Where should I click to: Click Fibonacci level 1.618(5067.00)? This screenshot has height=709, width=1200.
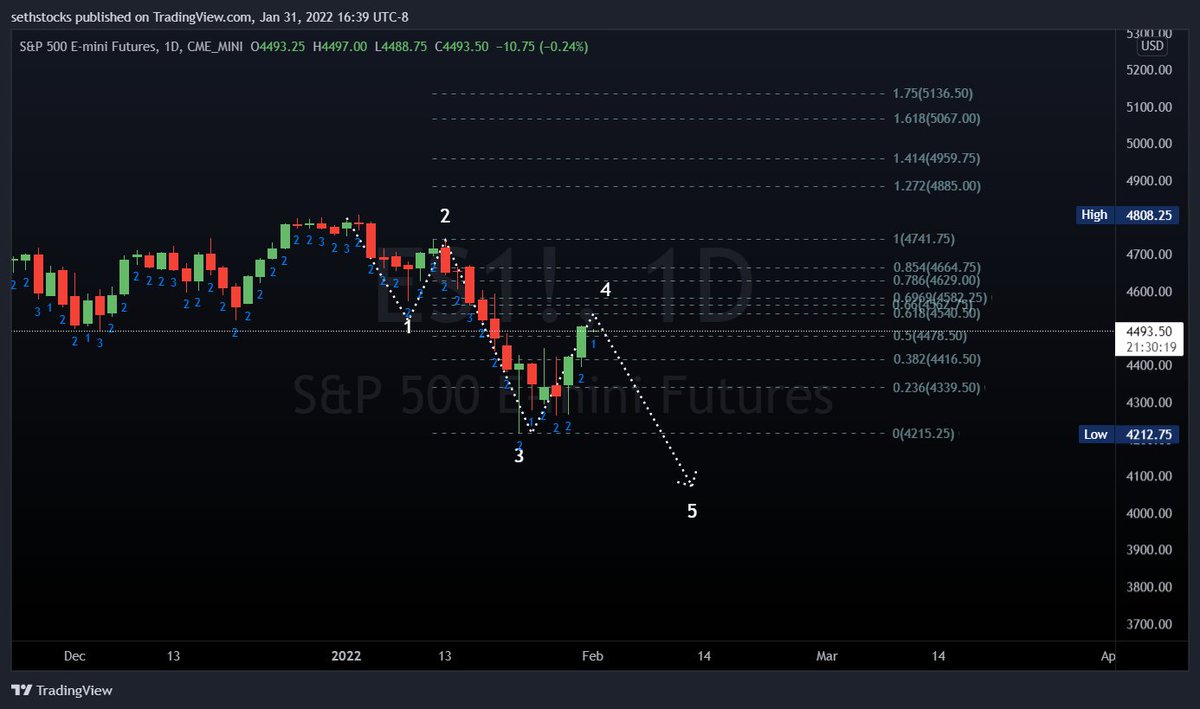pos(936,118)
